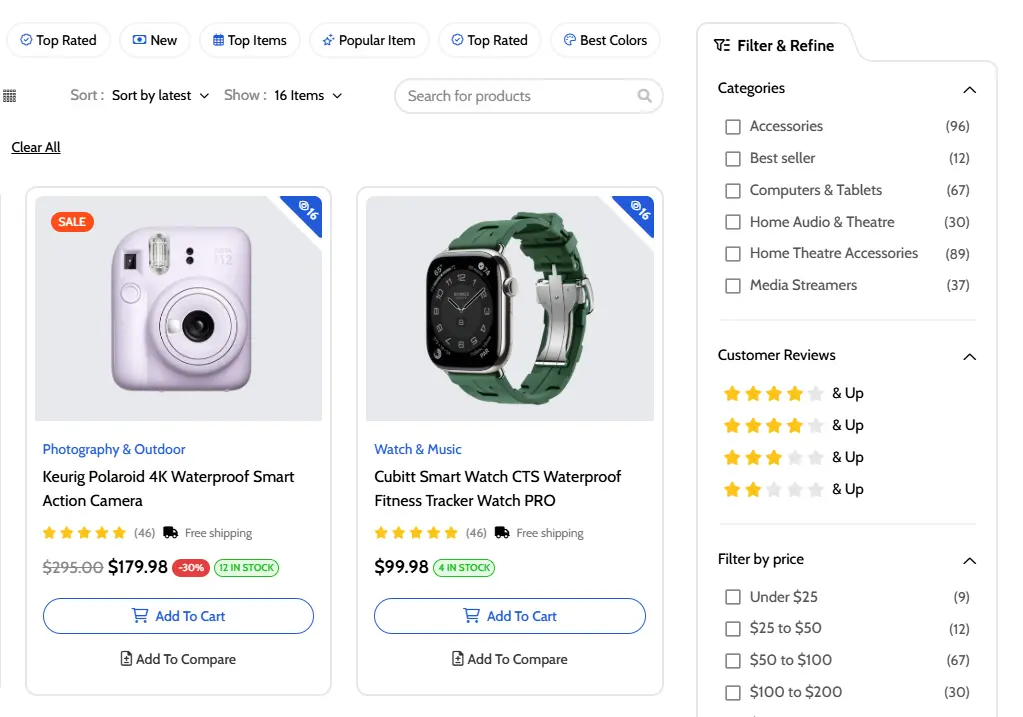Enable the Computers & Tablets filter
The width and height of the screenshot is (1023, 717).
coord(733,191)
